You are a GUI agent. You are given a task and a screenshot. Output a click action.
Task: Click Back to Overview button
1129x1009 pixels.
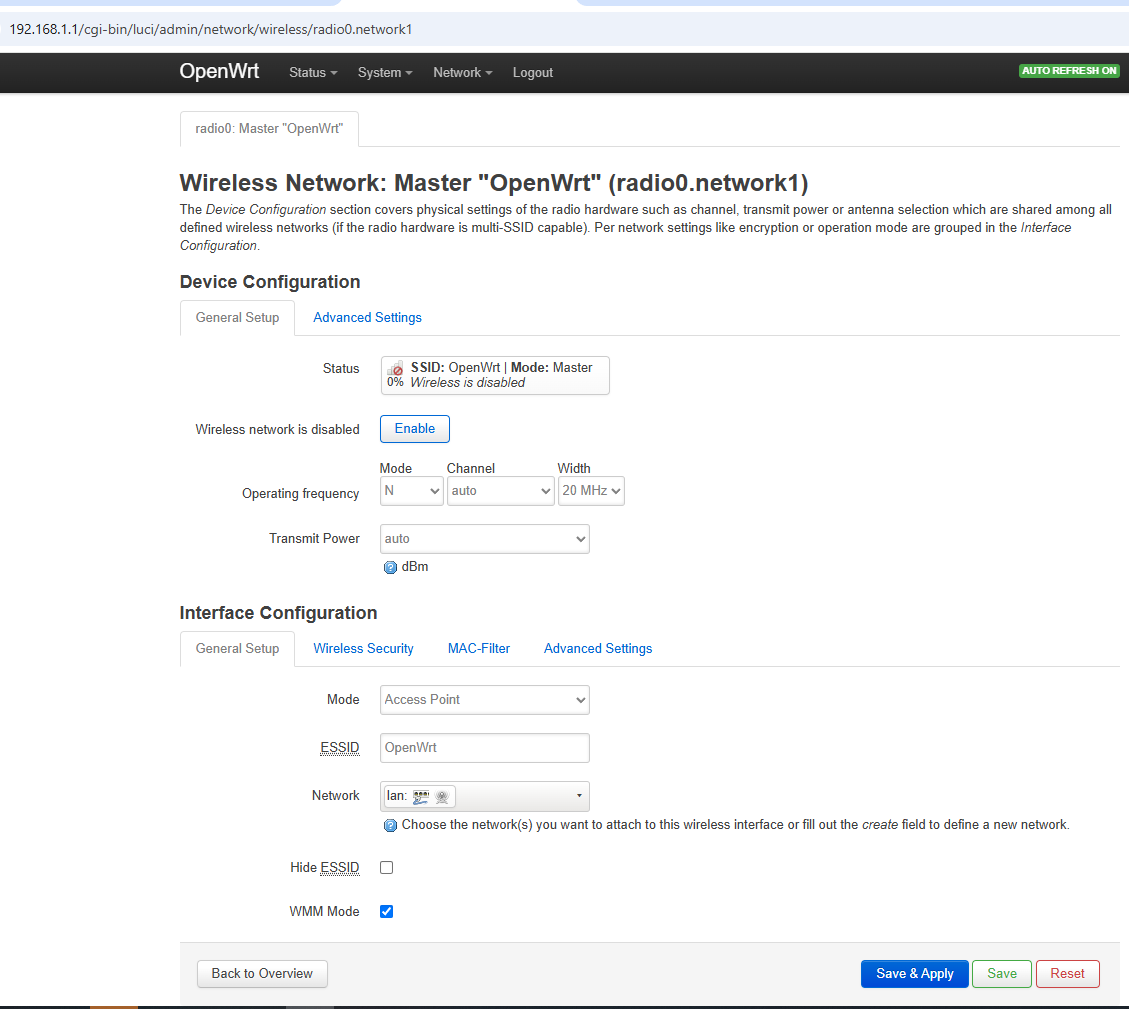[x=262, y=974]
